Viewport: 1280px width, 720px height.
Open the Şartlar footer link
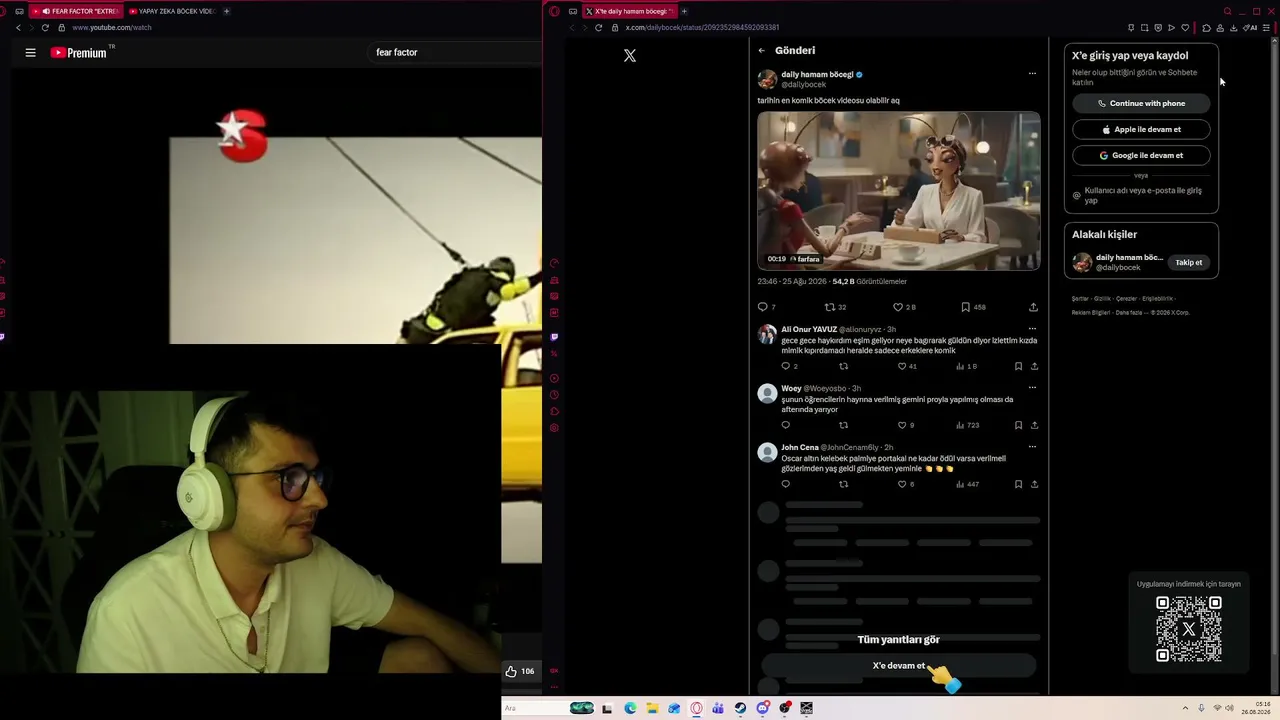pos(1080,299)
